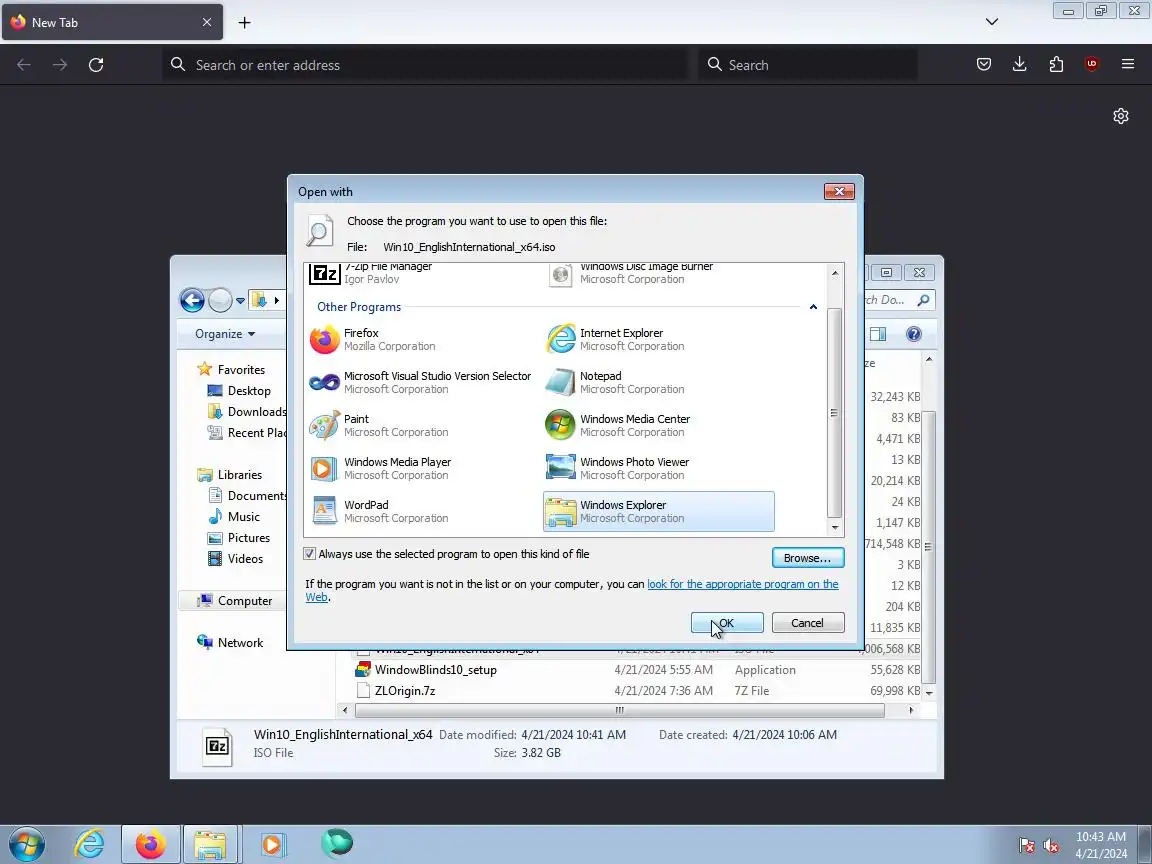Image resolution: width=1152 pixels, height=864 pixels.
Task: Toggle the Explorer preview pane button
Action: [878, 334]
